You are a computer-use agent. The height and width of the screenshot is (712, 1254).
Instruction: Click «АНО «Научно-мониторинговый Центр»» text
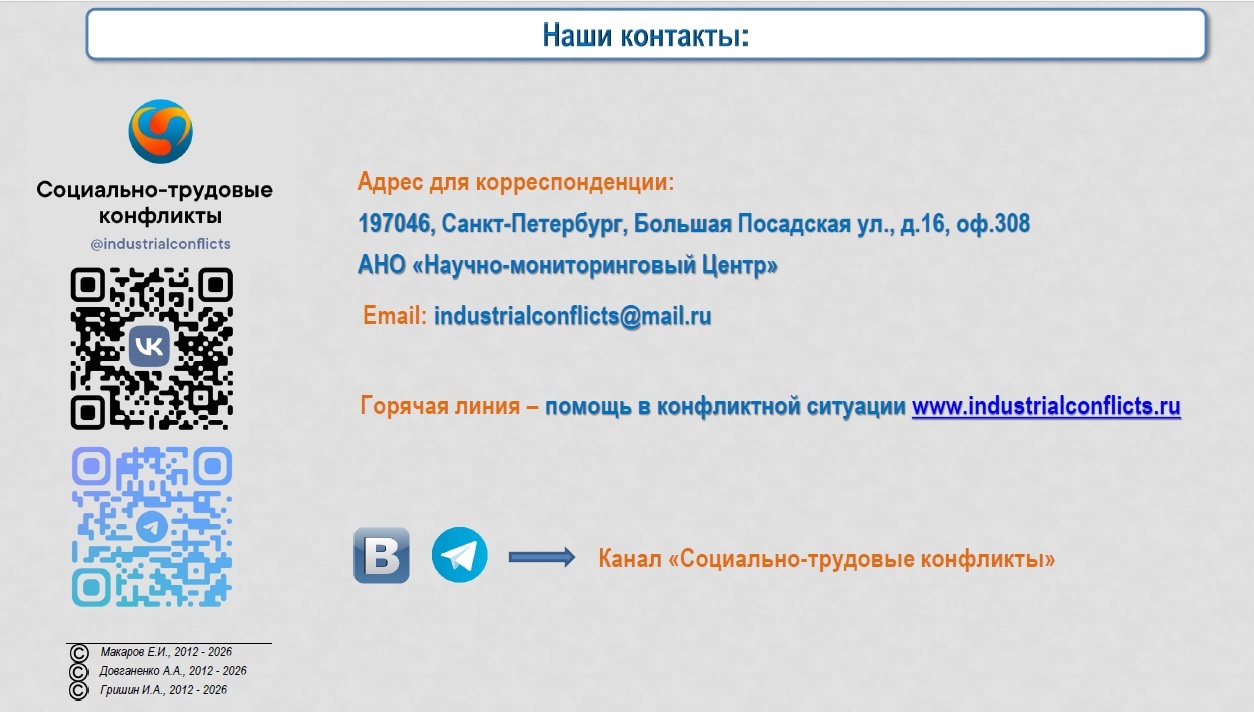pyautogui.click(x=568, y=266)
